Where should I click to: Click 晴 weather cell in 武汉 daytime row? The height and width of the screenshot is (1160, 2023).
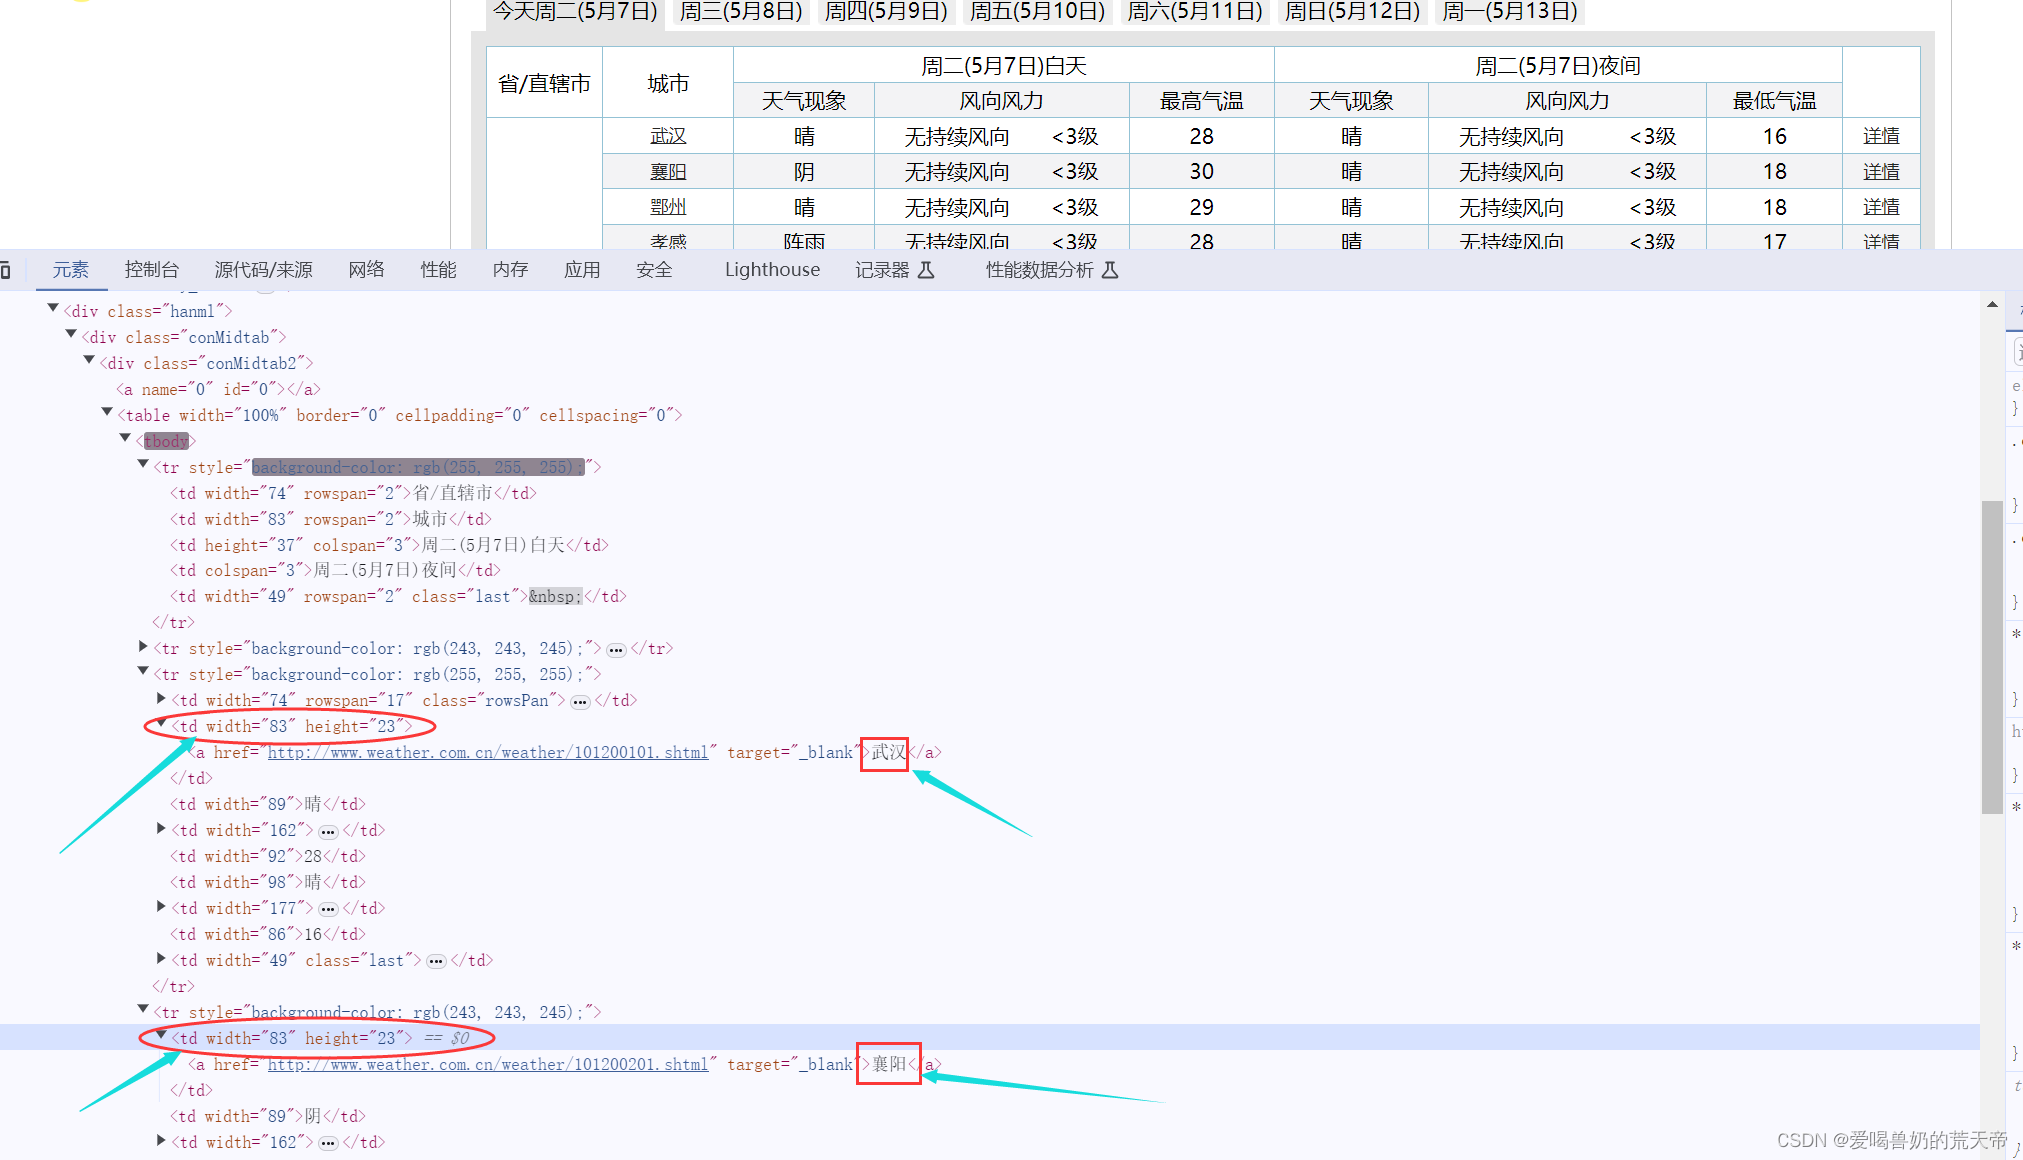(x=804, y=136)
